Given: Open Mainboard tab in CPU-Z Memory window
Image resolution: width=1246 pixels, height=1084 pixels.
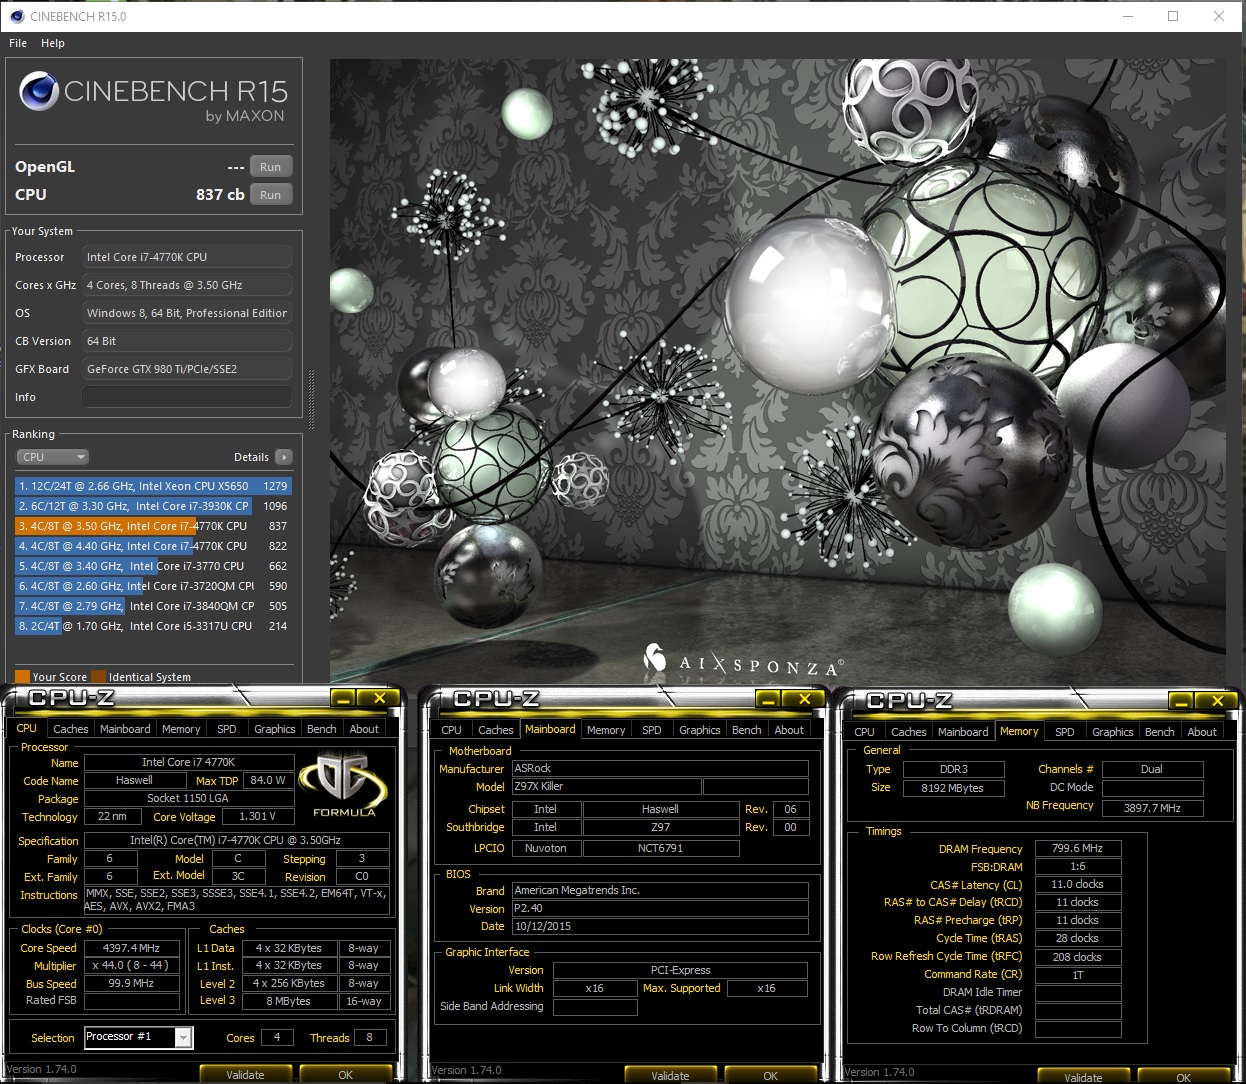Looking at the screenshot, I should pos(963,732).
